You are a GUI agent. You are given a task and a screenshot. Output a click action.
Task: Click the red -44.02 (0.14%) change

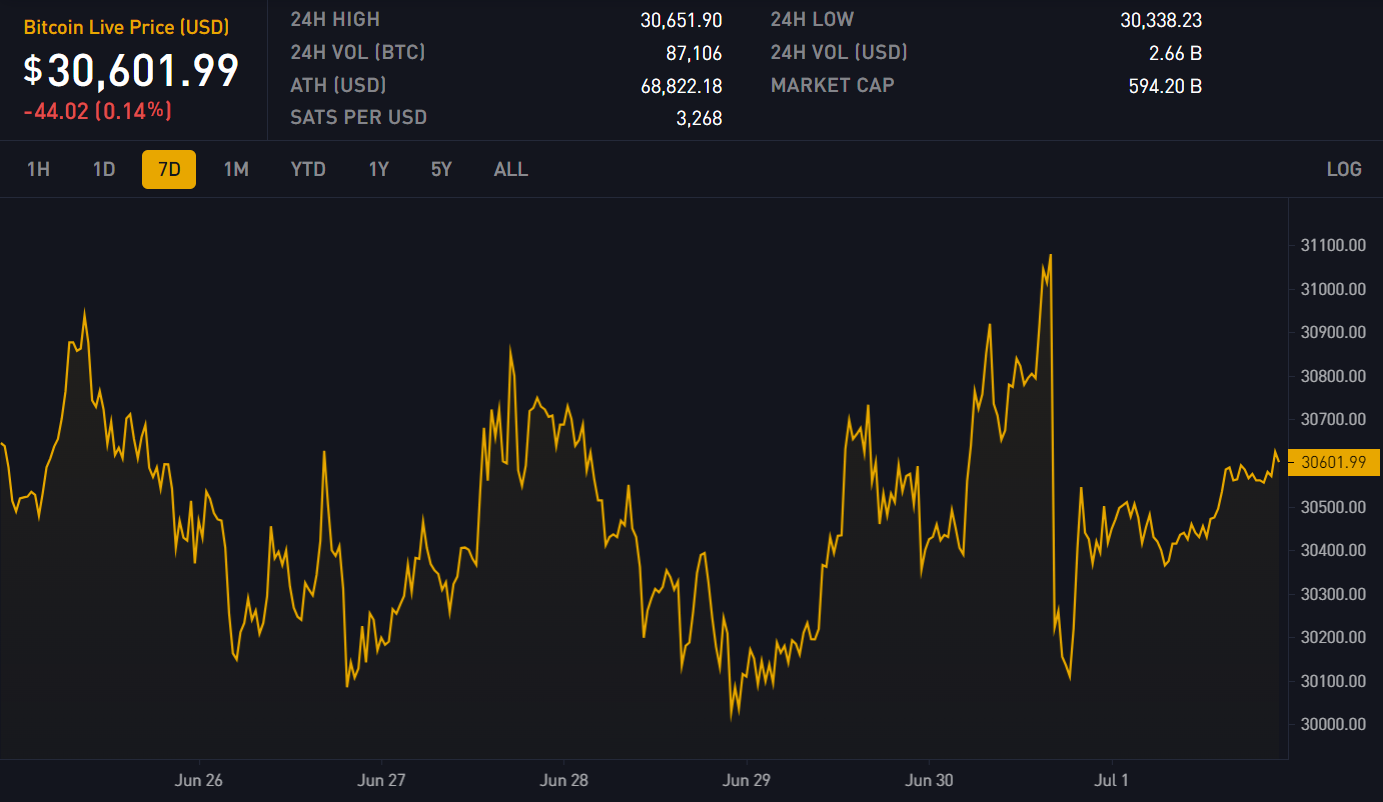[x=98, y=111]
